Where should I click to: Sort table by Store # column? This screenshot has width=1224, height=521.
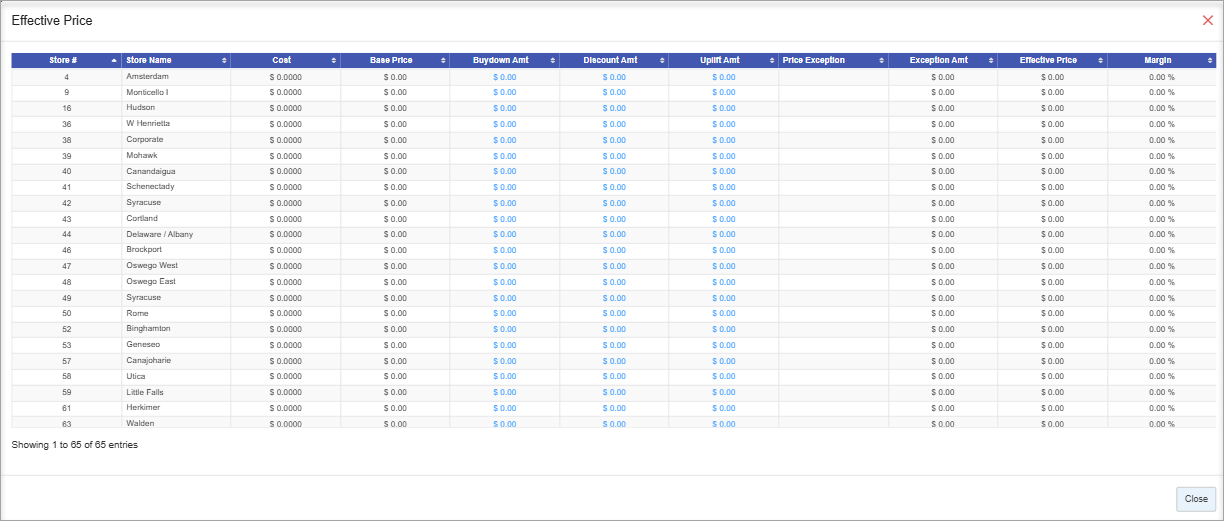pyautogui.click(x=66, y=61)
